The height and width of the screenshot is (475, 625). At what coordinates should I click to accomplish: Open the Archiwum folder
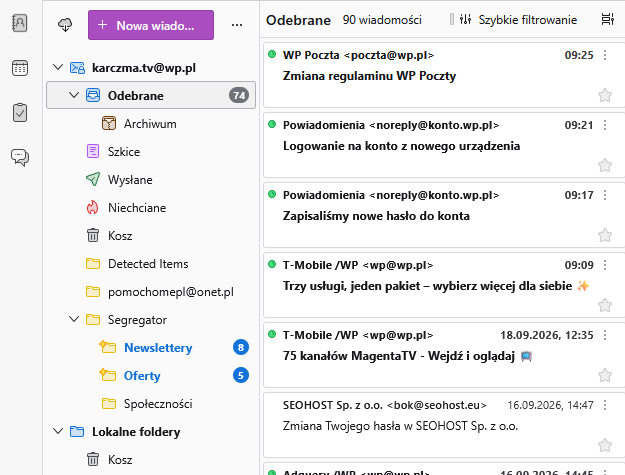pos(151,124)
